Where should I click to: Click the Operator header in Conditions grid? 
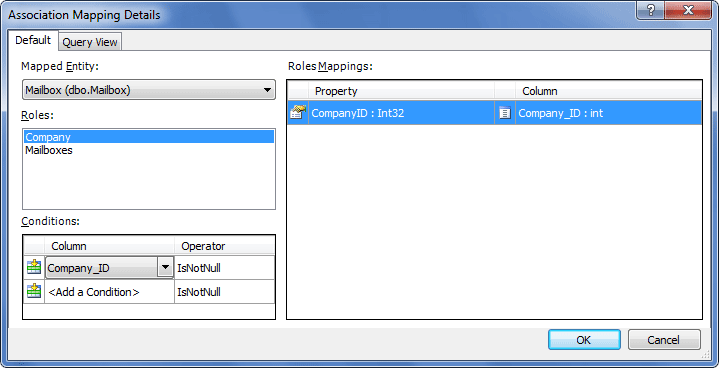[225, 246]
